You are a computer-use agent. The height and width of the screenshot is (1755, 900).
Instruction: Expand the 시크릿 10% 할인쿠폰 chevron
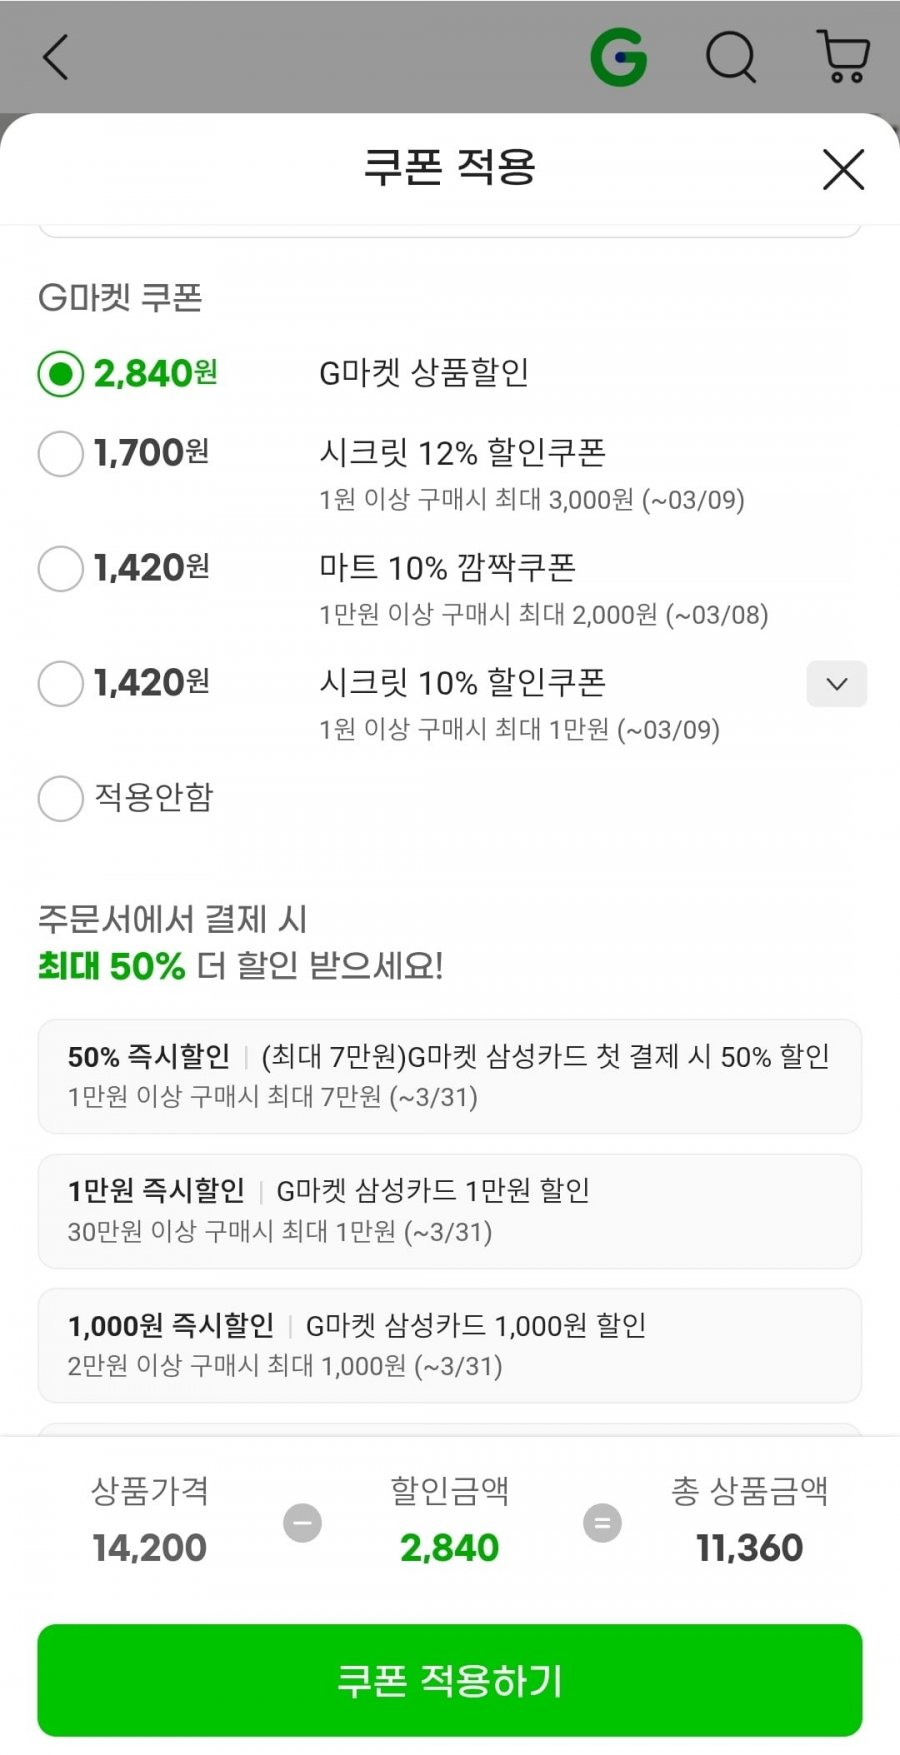click(x=837, y=684)
